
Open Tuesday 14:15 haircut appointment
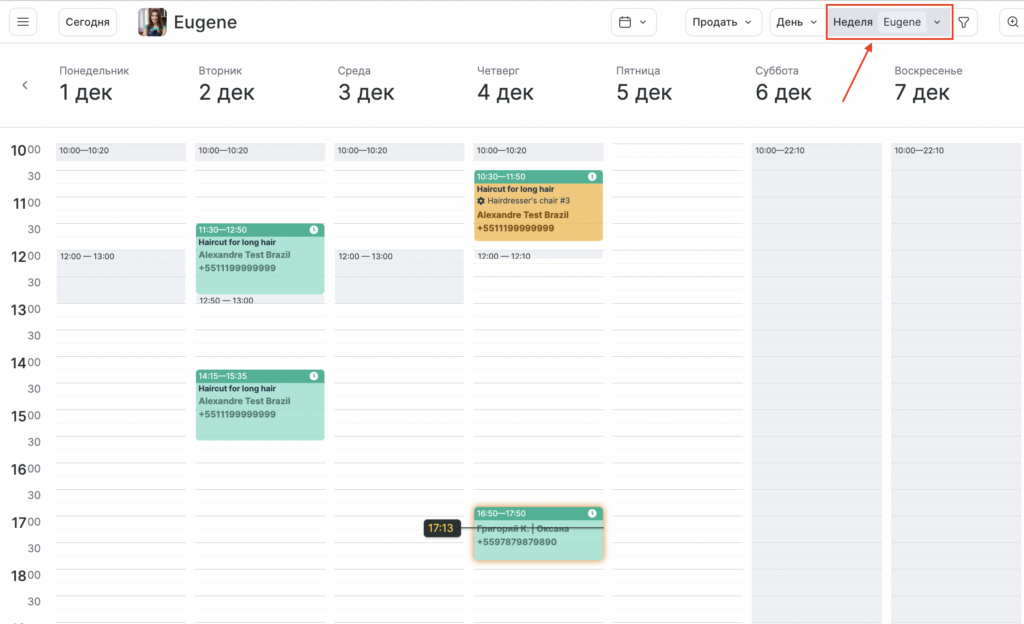pyautogui.click(x=260, y=410)
